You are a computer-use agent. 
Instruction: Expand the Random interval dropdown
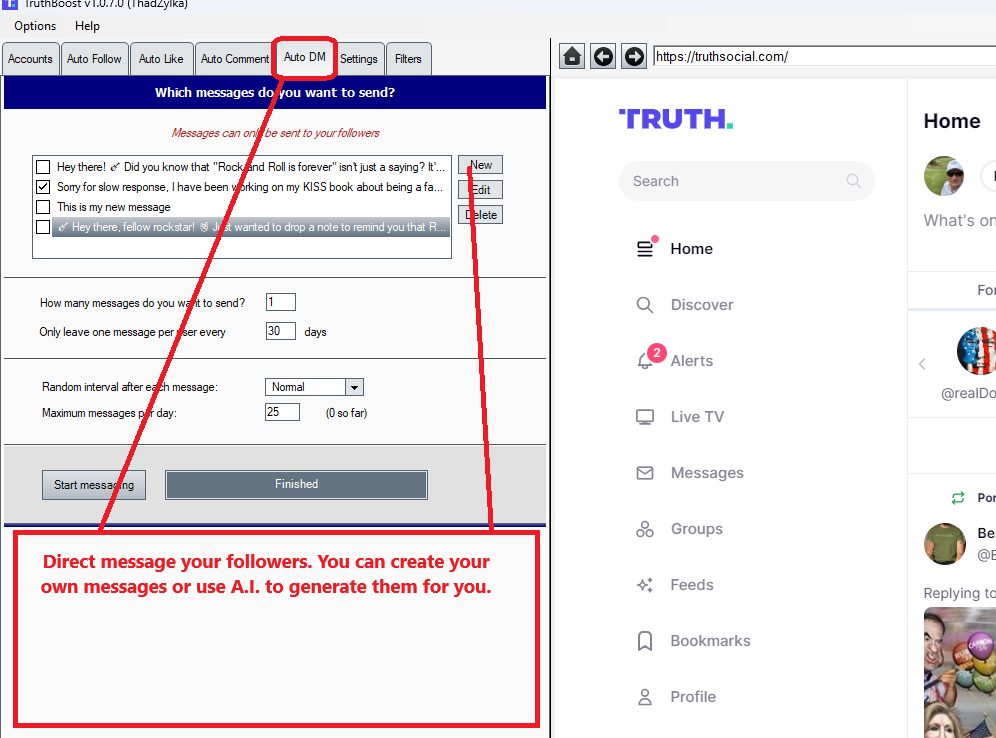[353, 387]
